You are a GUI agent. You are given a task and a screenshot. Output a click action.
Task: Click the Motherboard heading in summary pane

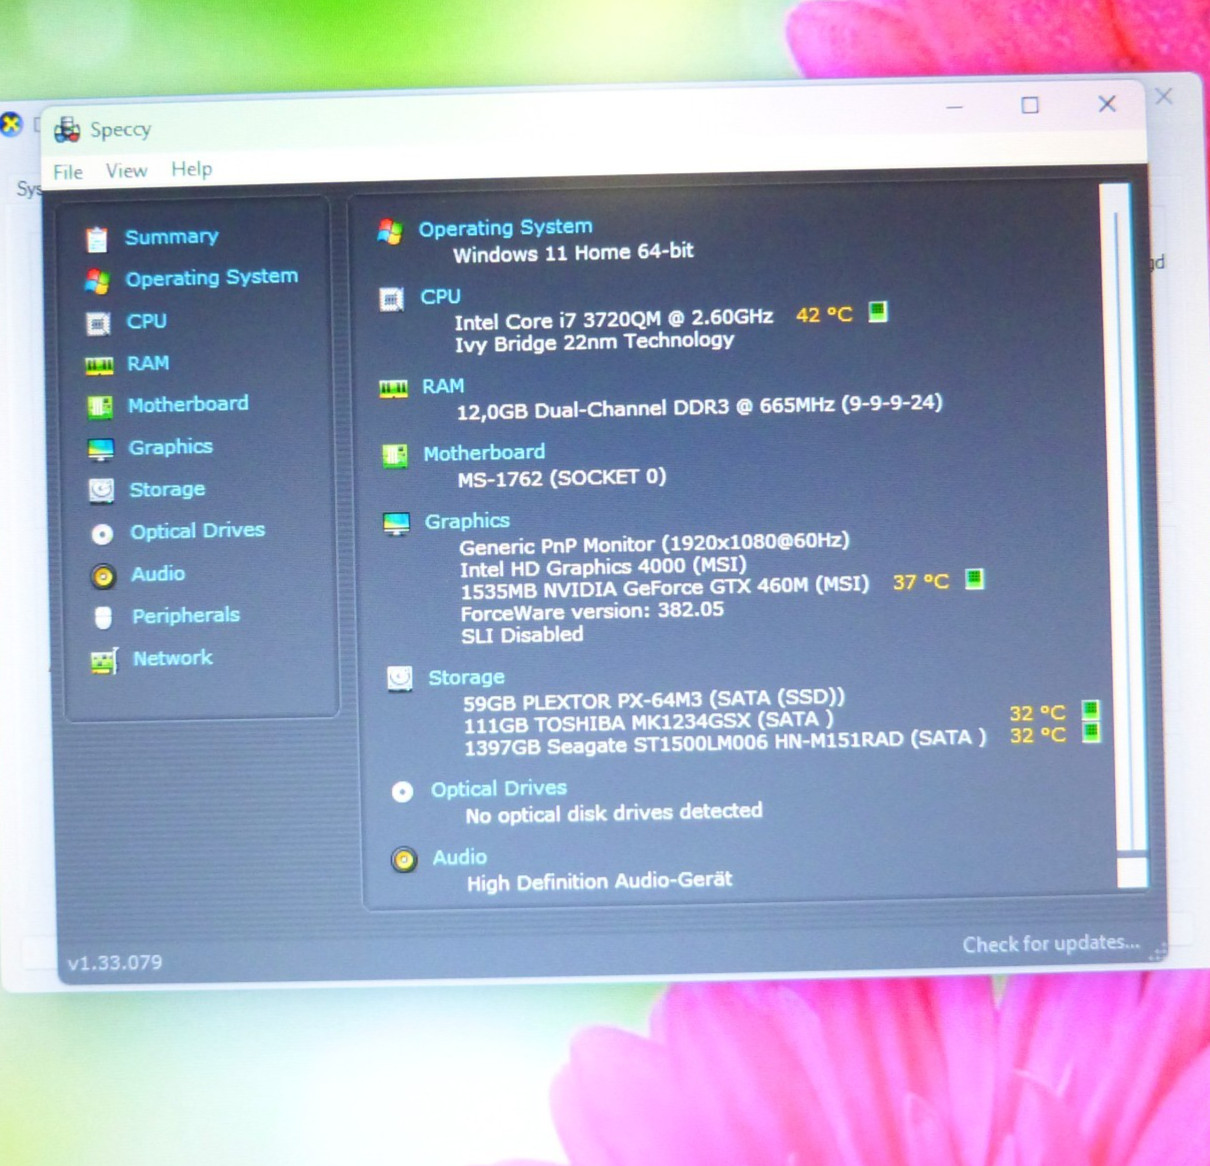pyautogui.click(x=484, y=453)
